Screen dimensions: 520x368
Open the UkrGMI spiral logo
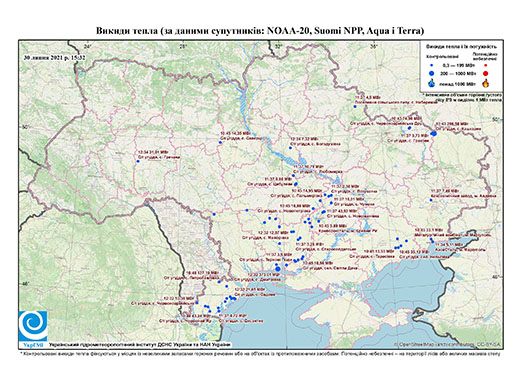[33, 327]
